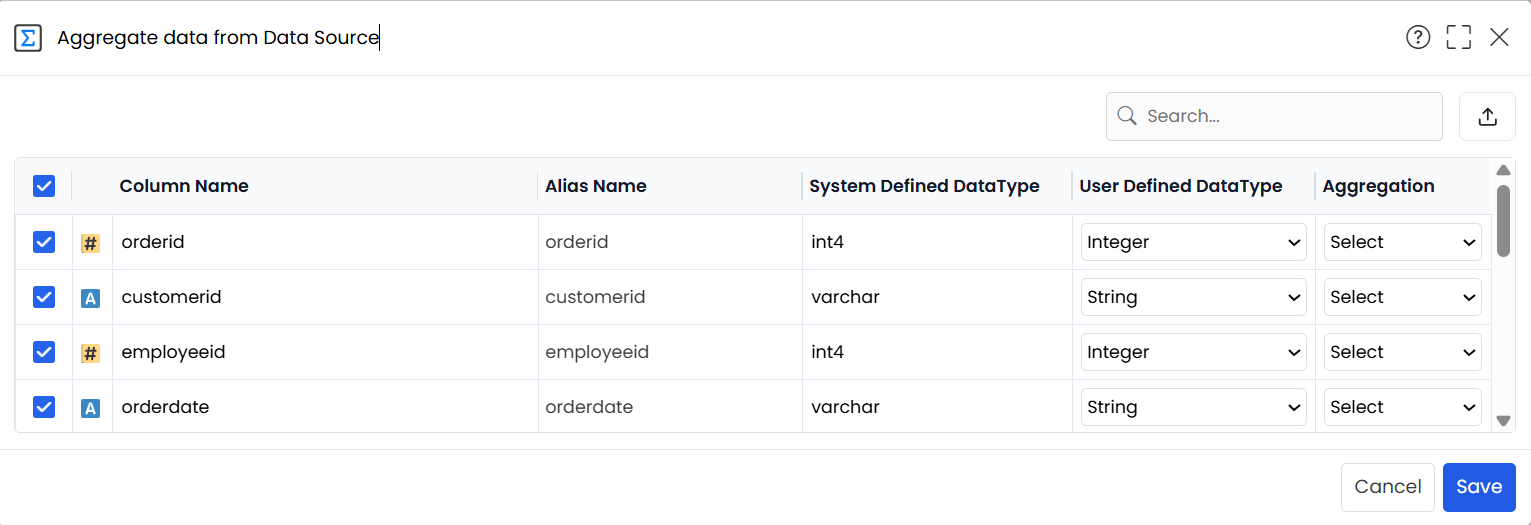This screenshot has width=1531, height=525.
Task: Open Aggregation Select dropdown for orderdate
Action: point(1403,407)
